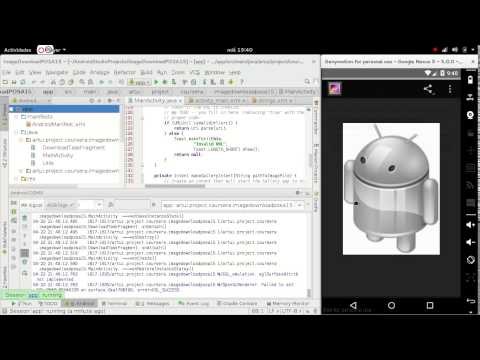The width and height of the screenshot is (480, 360).
Task: Click Genymotion volume up icon
Action: point(470,225)
